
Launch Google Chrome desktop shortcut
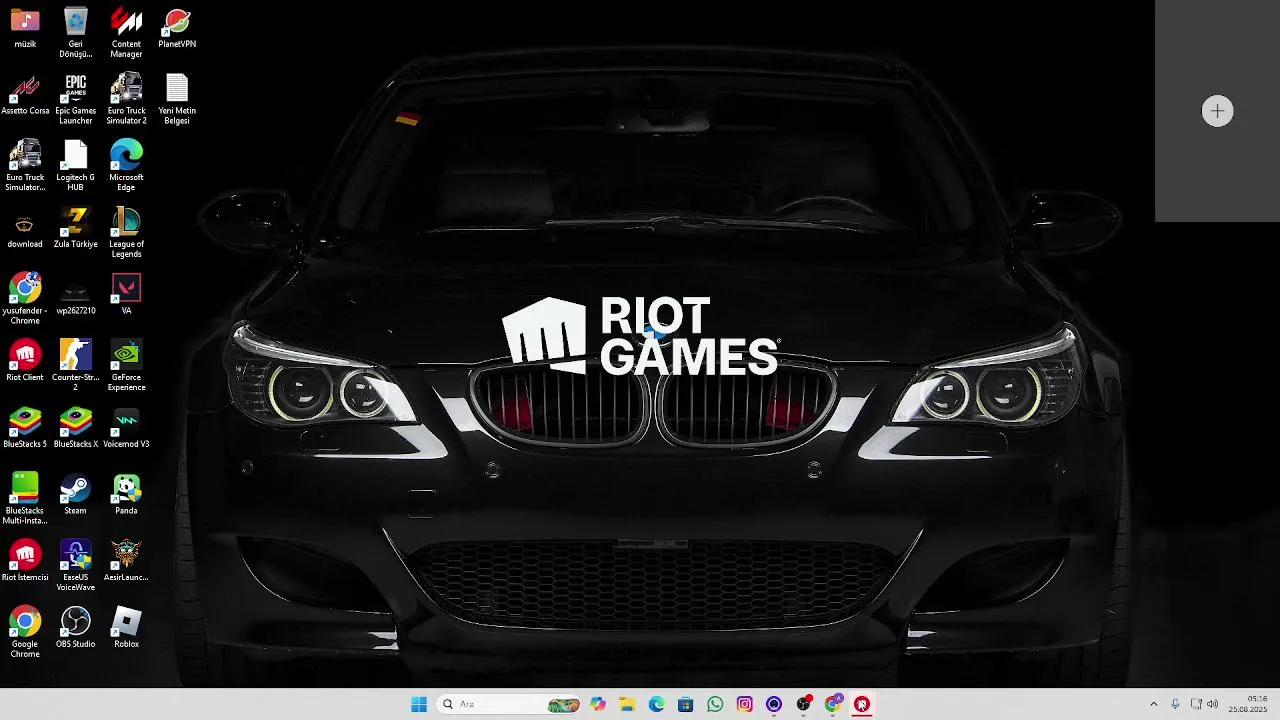(25, 632)
